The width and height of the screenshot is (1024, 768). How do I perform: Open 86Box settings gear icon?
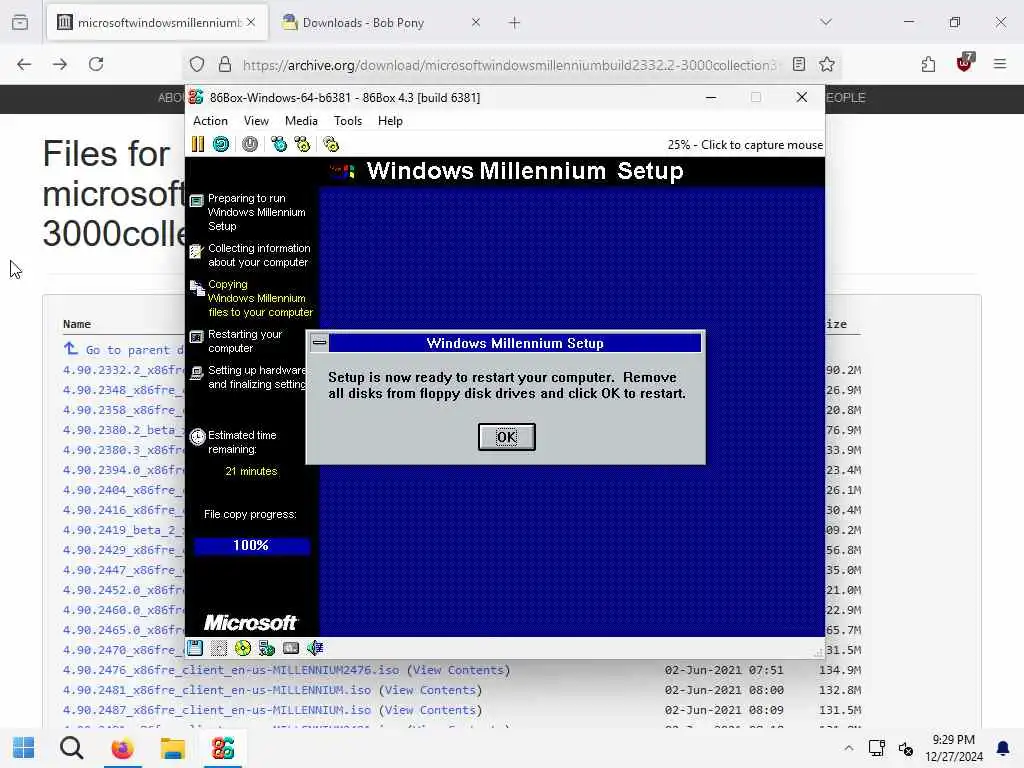[331, 144]
